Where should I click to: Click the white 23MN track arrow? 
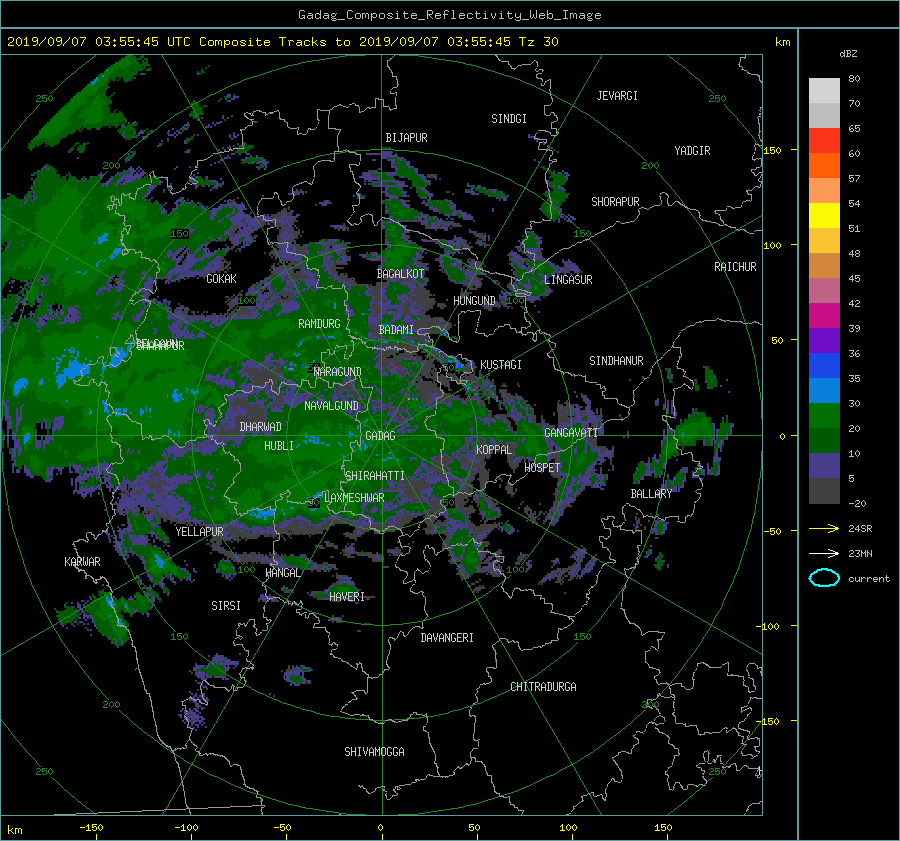pos(824,553)
